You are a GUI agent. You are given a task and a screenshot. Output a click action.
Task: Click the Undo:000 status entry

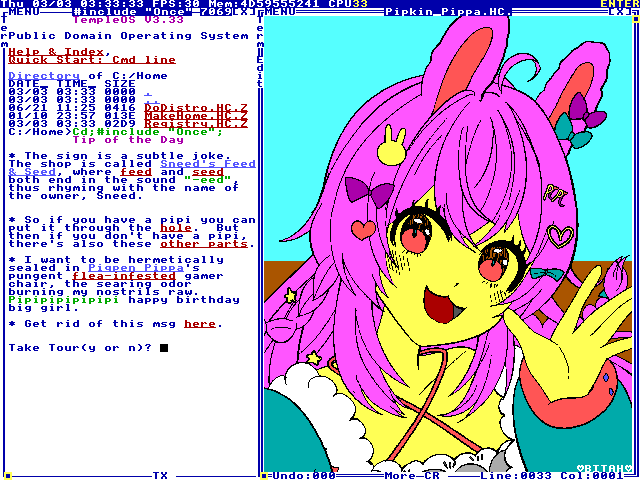(x=304, y=476)
